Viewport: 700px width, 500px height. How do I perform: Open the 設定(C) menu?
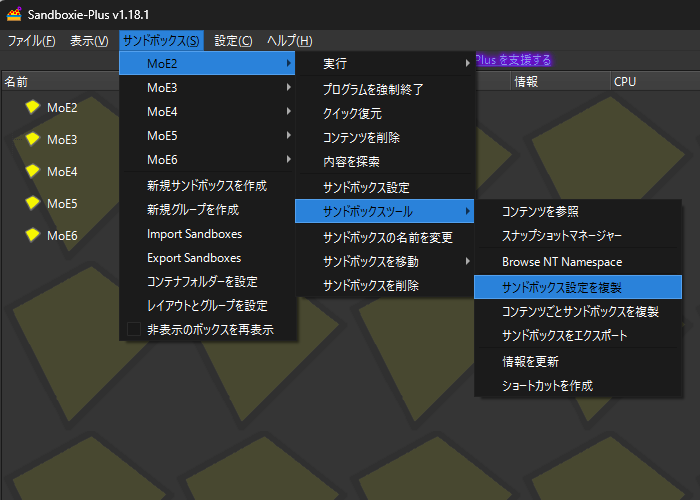tap(233, 41)
